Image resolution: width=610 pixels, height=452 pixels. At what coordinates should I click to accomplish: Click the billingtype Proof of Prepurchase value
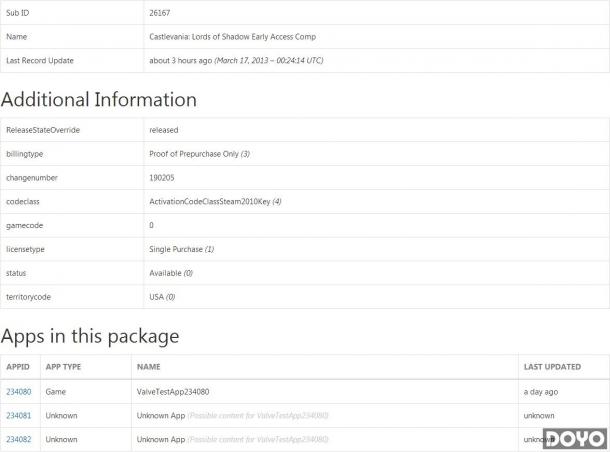pos(200,154)
